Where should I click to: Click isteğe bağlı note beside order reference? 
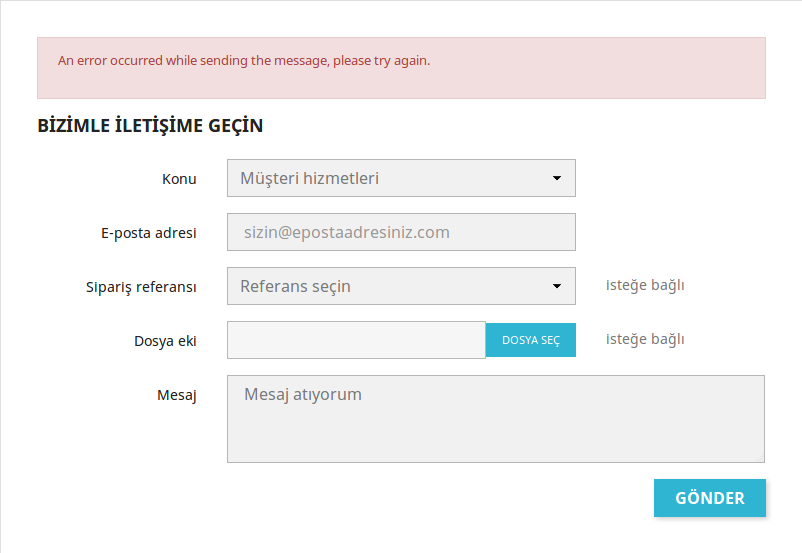tap(645, 285)
